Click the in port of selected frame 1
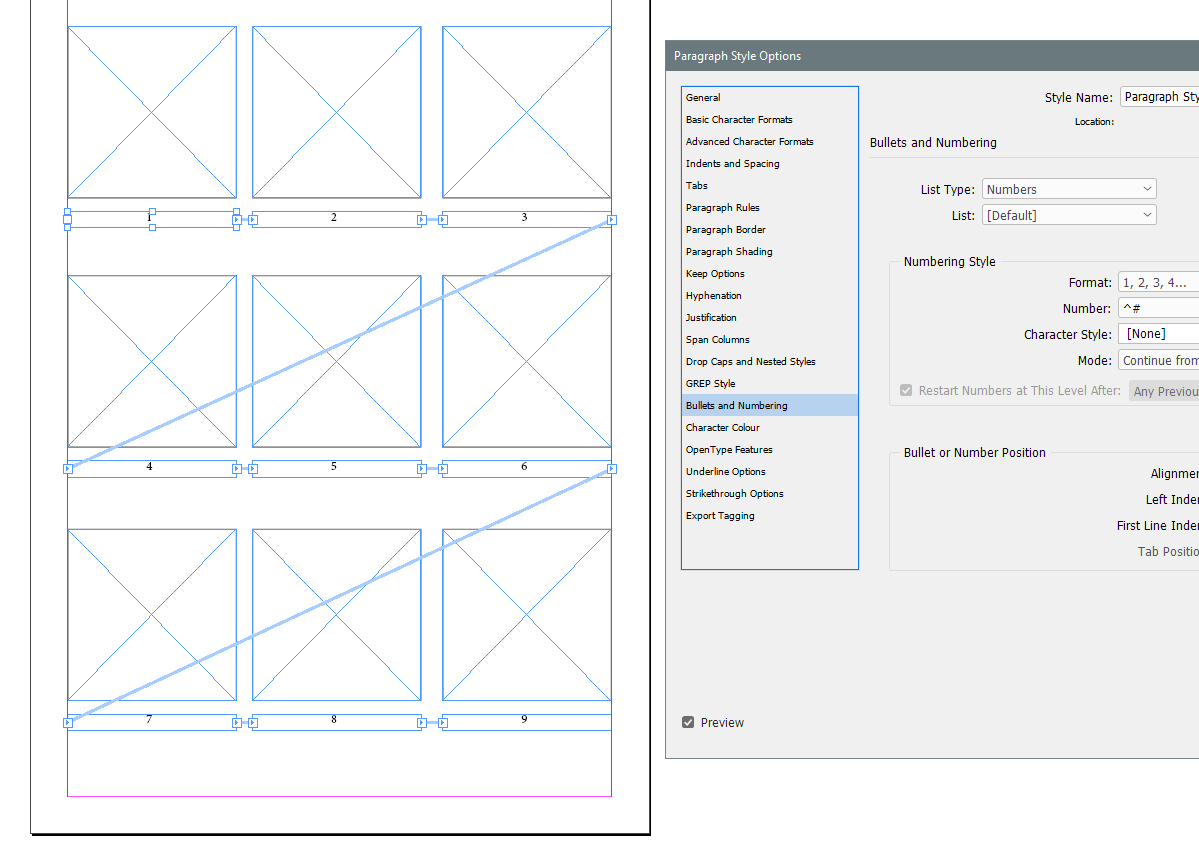The image size is (1199, 845). pyautogui.click(x=67, y=219)
